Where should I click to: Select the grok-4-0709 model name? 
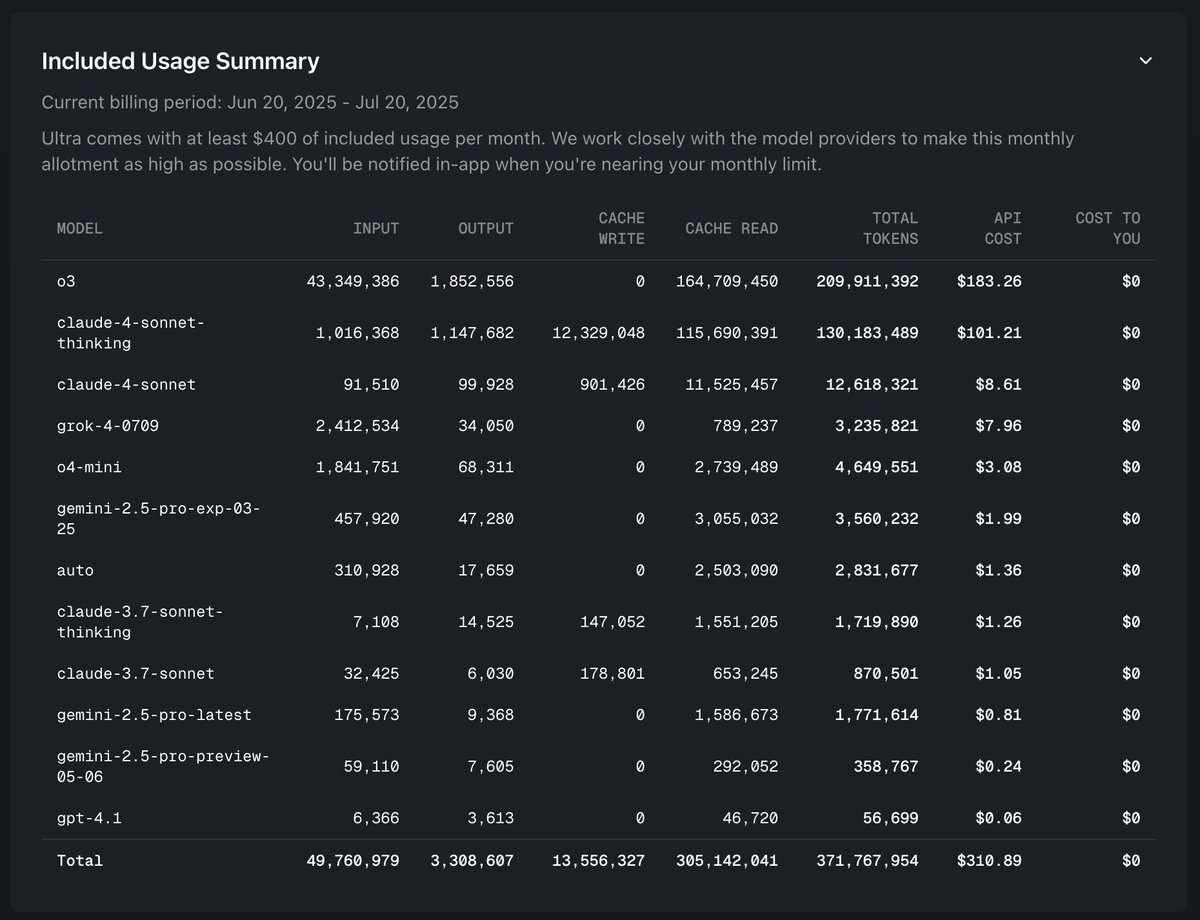(108, 426)
